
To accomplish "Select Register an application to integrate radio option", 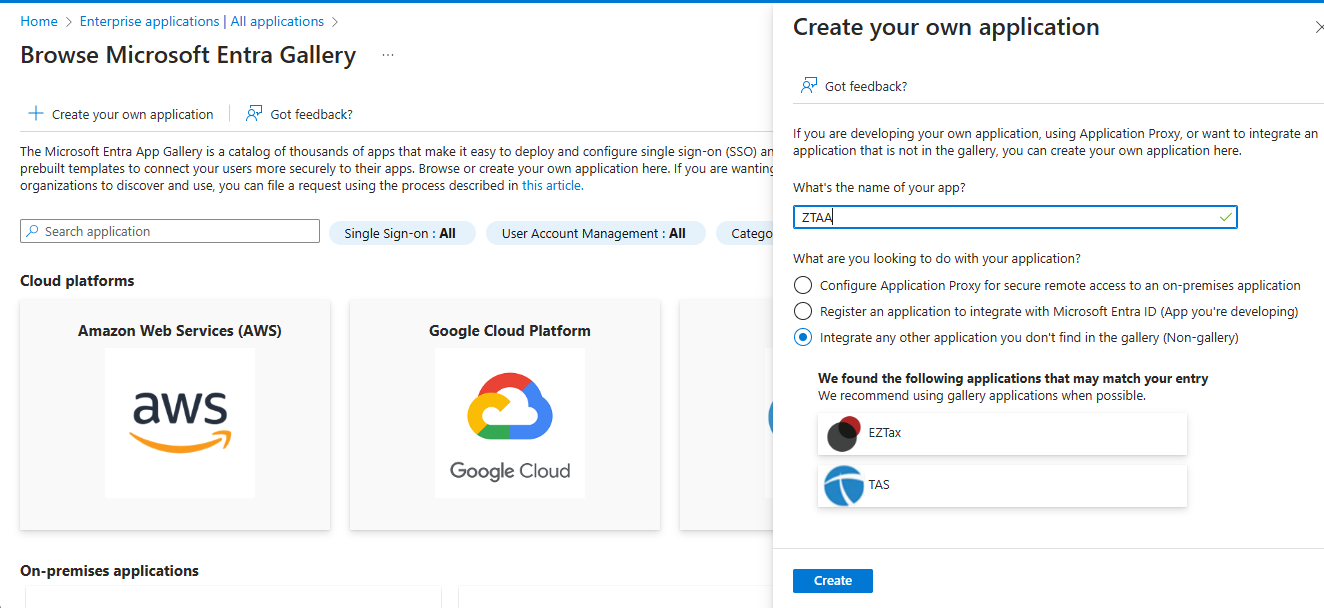I will click(x=803, y=311).
